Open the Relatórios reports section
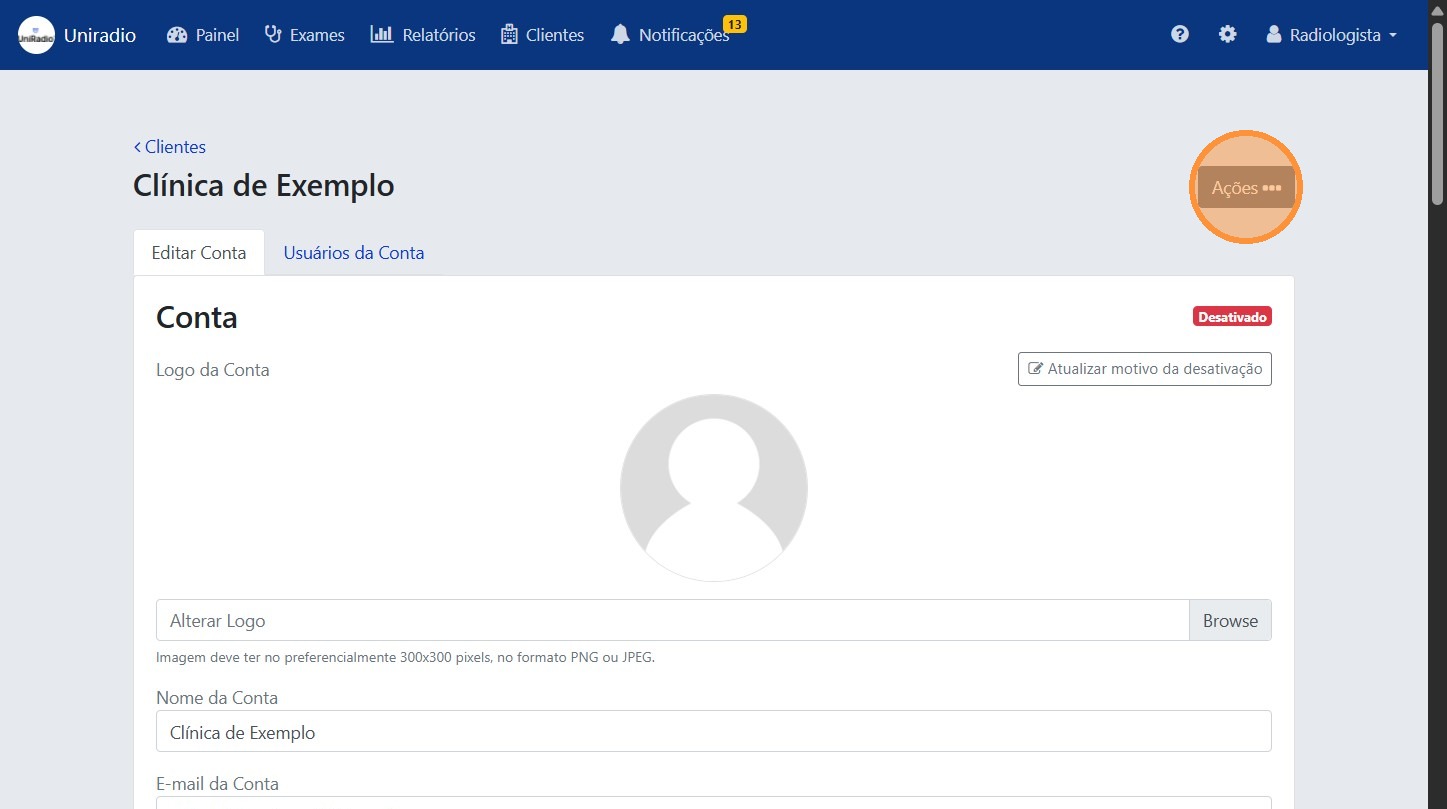Viewport: 1447px width, 809px height. point(423,35)
